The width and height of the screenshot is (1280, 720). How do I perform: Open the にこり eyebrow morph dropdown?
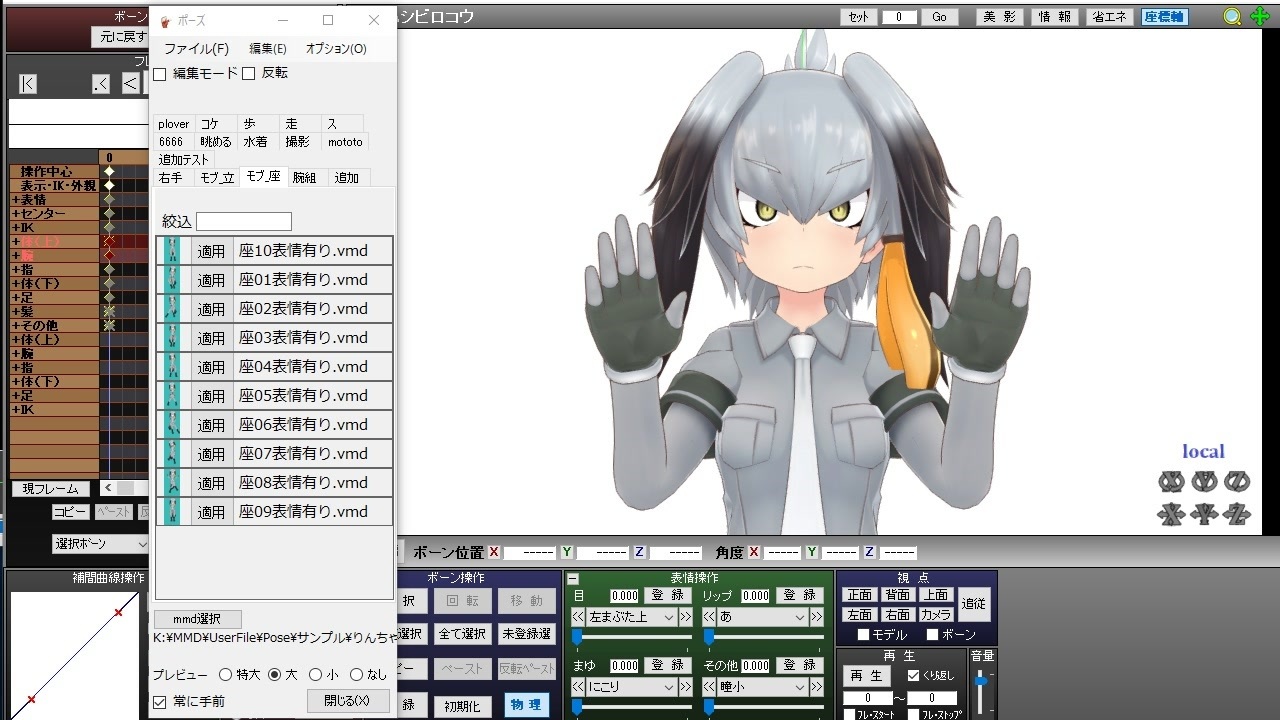click(x=632, y=687)
